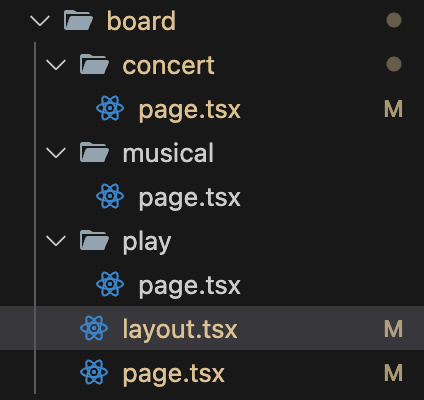424x400 pixels.
Task: Click React icon beside layout.tsx
Action: click(94, 328)
